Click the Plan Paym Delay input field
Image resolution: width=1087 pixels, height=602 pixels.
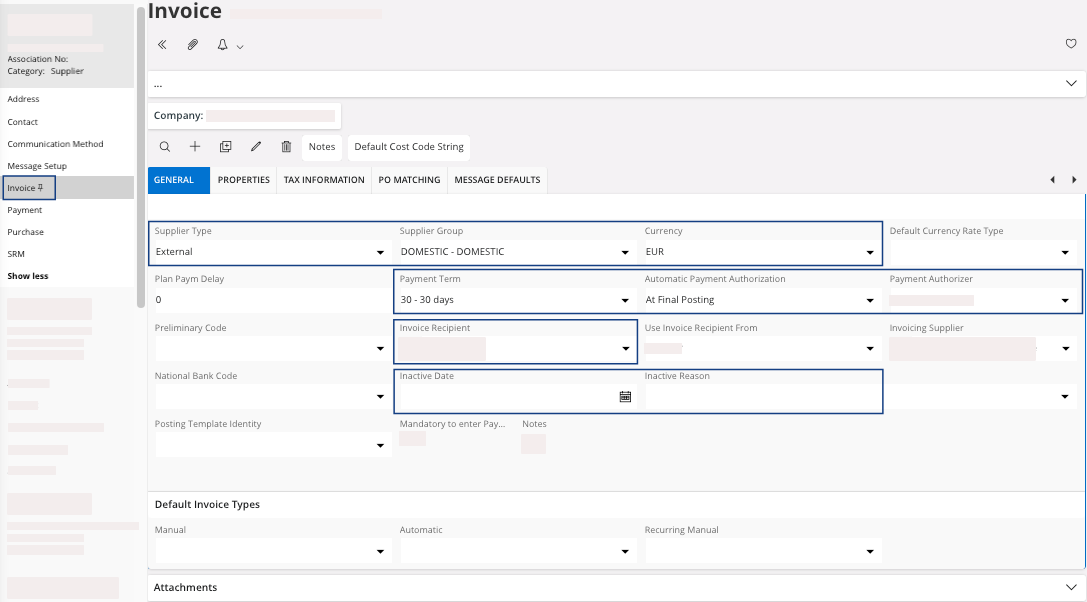click(268, 300)
